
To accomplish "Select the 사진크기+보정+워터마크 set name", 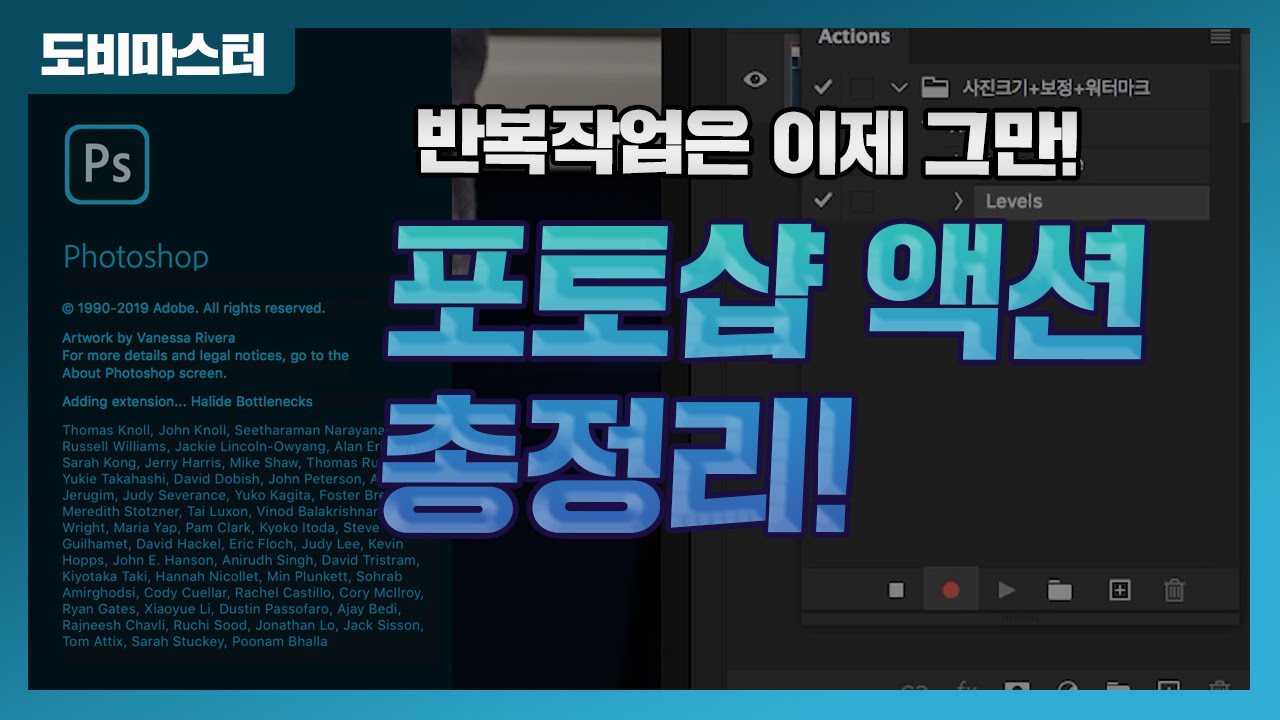I will (1056, 88).
